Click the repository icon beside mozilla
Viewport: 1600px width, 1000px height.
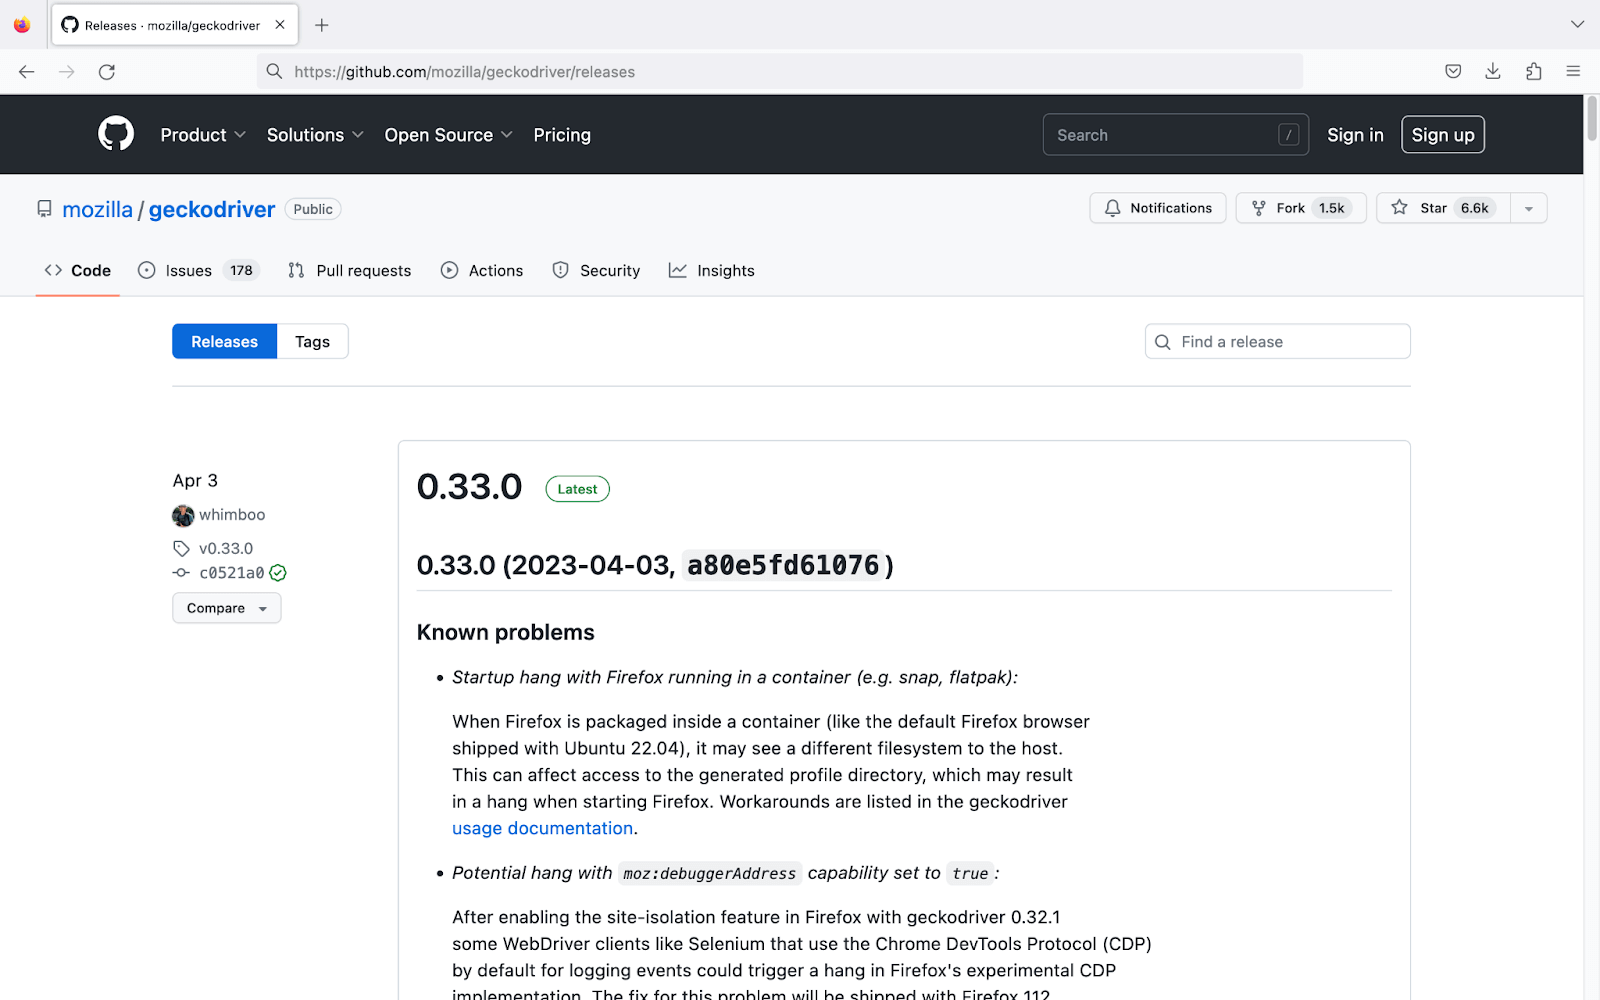pos(44,209)
